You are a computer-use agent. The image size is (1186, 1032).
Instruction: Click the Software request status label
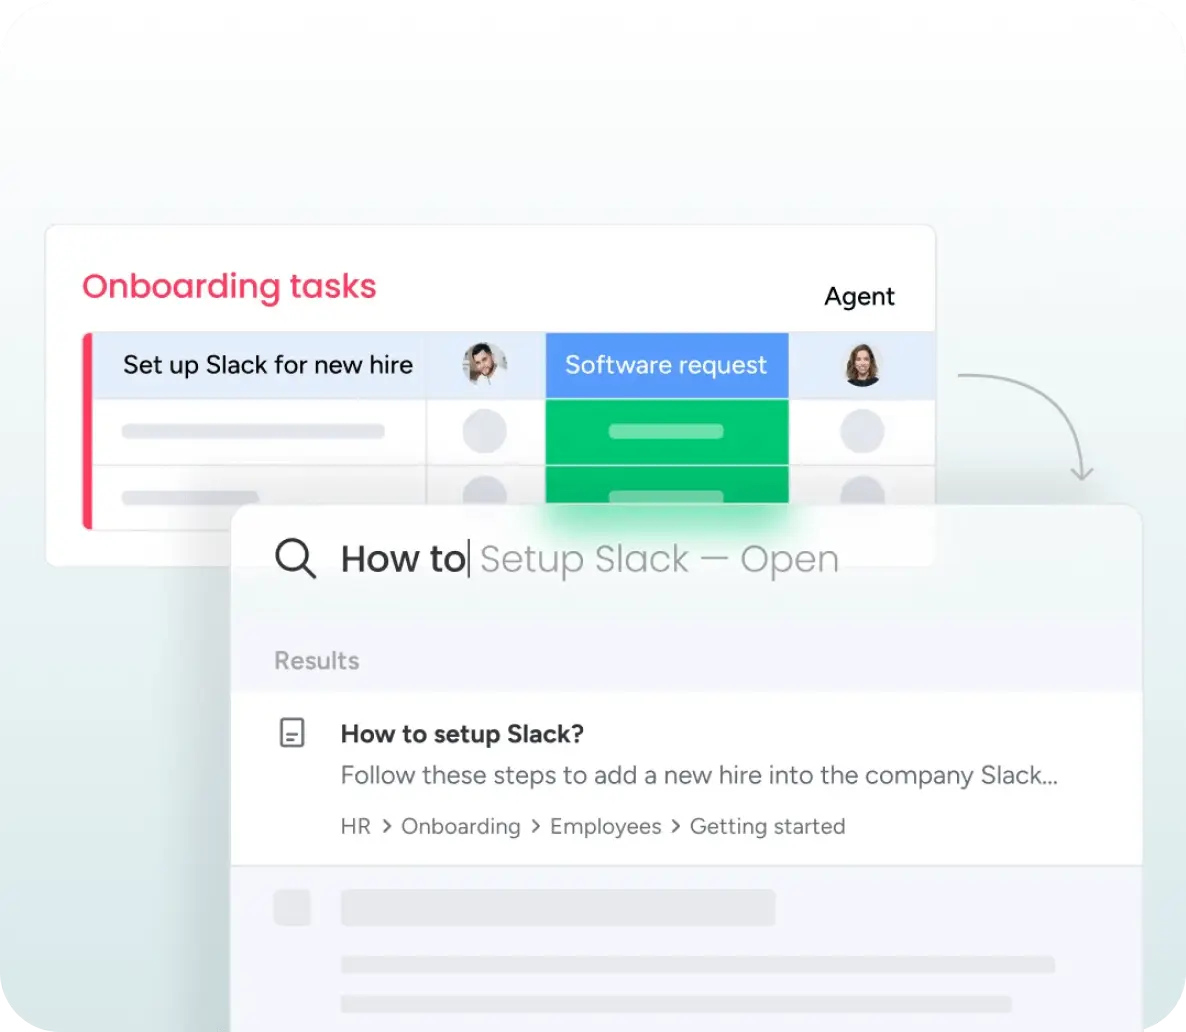(666, 365)
